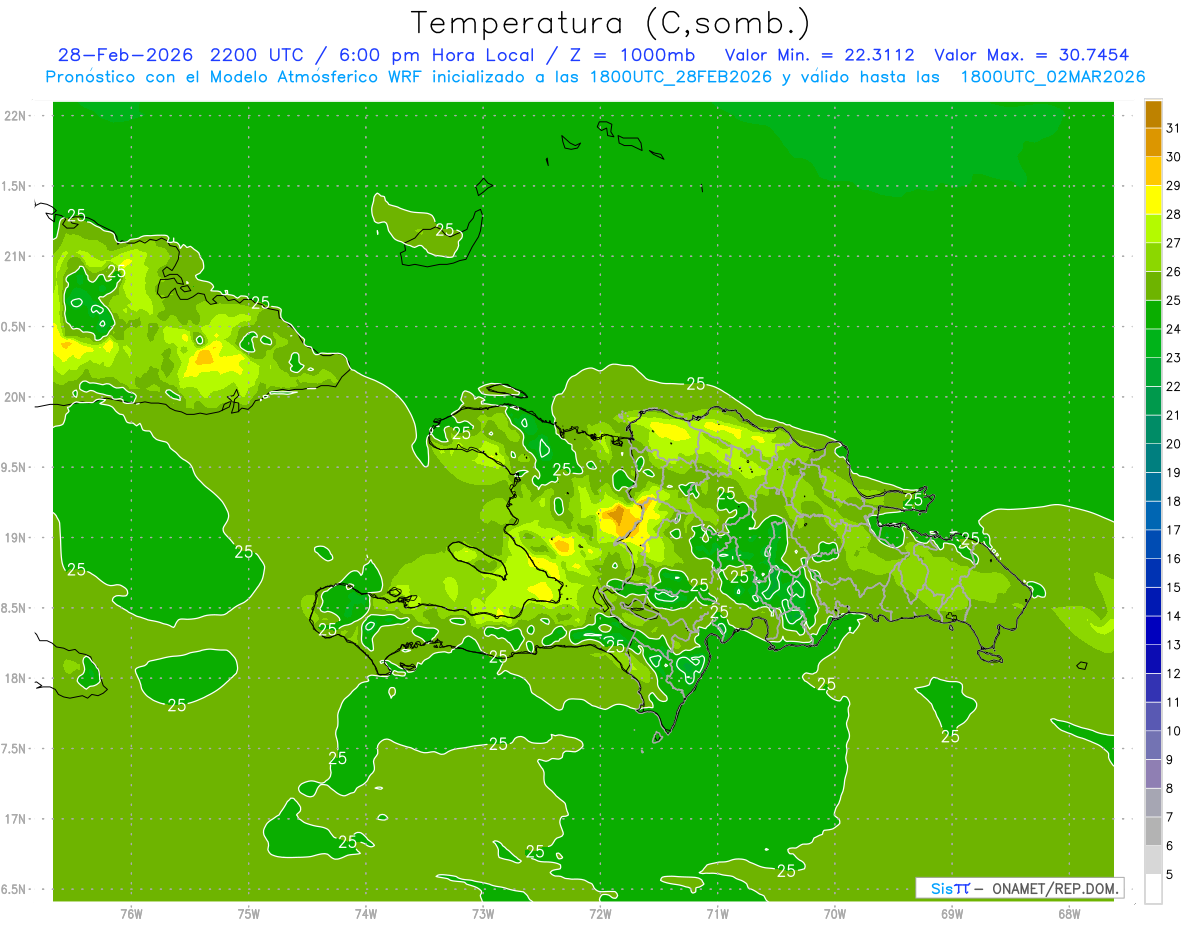Click the '74W' longitude axis label
The image size is (1200, 927).
pos(366,913)
